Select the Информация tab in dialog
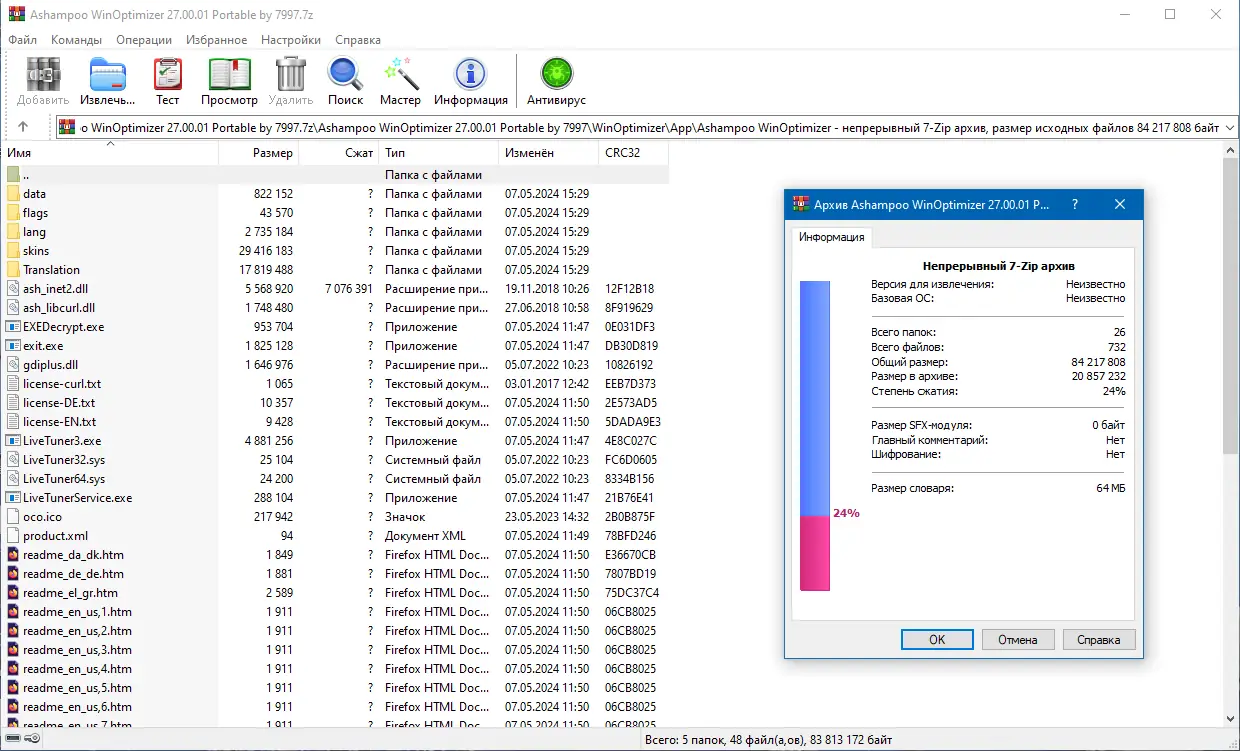The height and width of the screenshot is (751, 1240). click(x=832, y=237)
